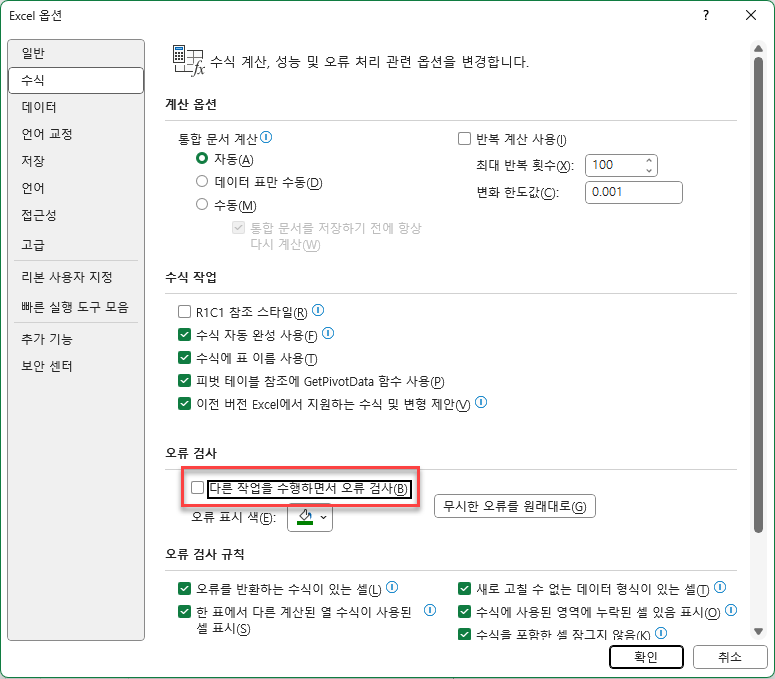
Task: Open the 언어 교정 category
Action: [x=76, y=134]
